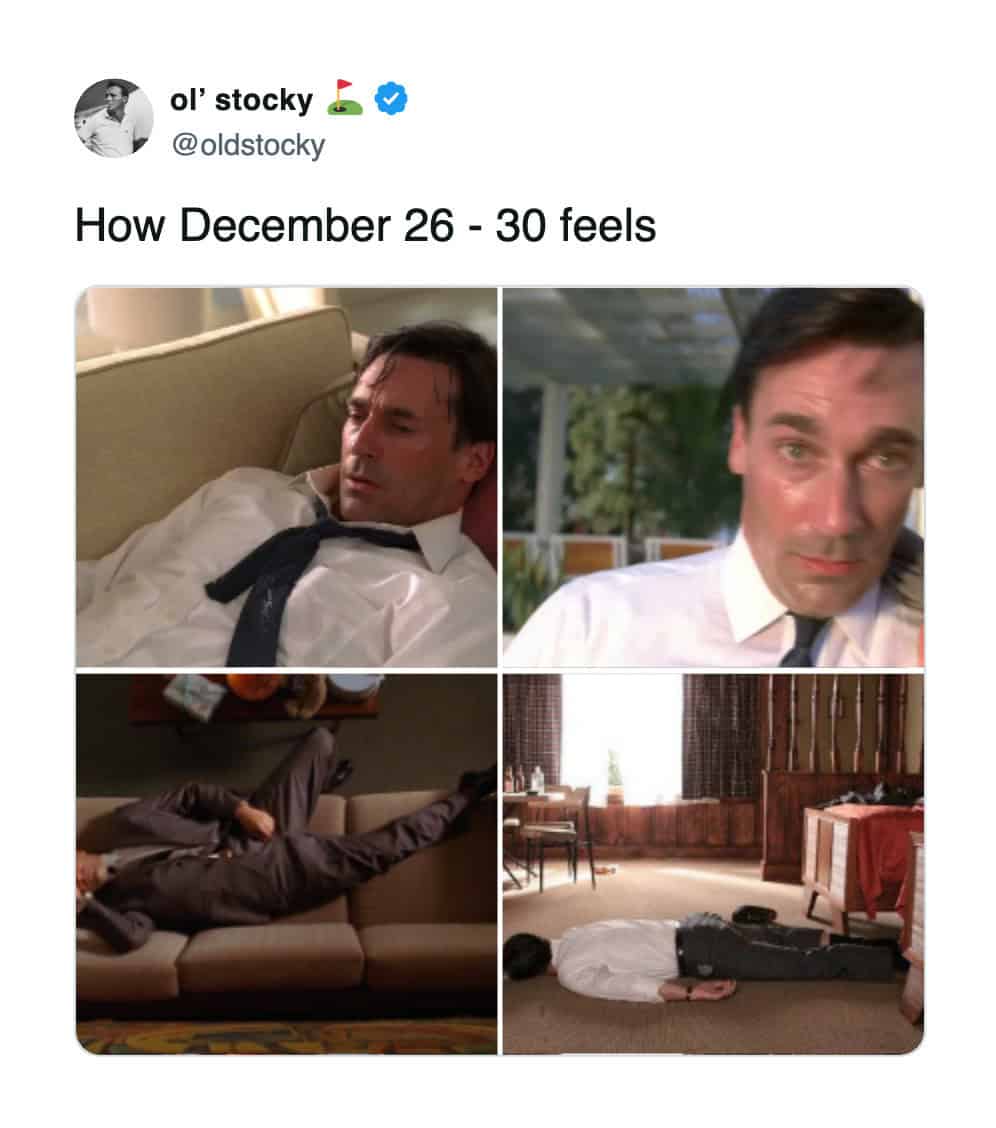Open the top-right close-up face photo
The width and height of the screenshot is (996, 1128).
click(x=713, y=477)
